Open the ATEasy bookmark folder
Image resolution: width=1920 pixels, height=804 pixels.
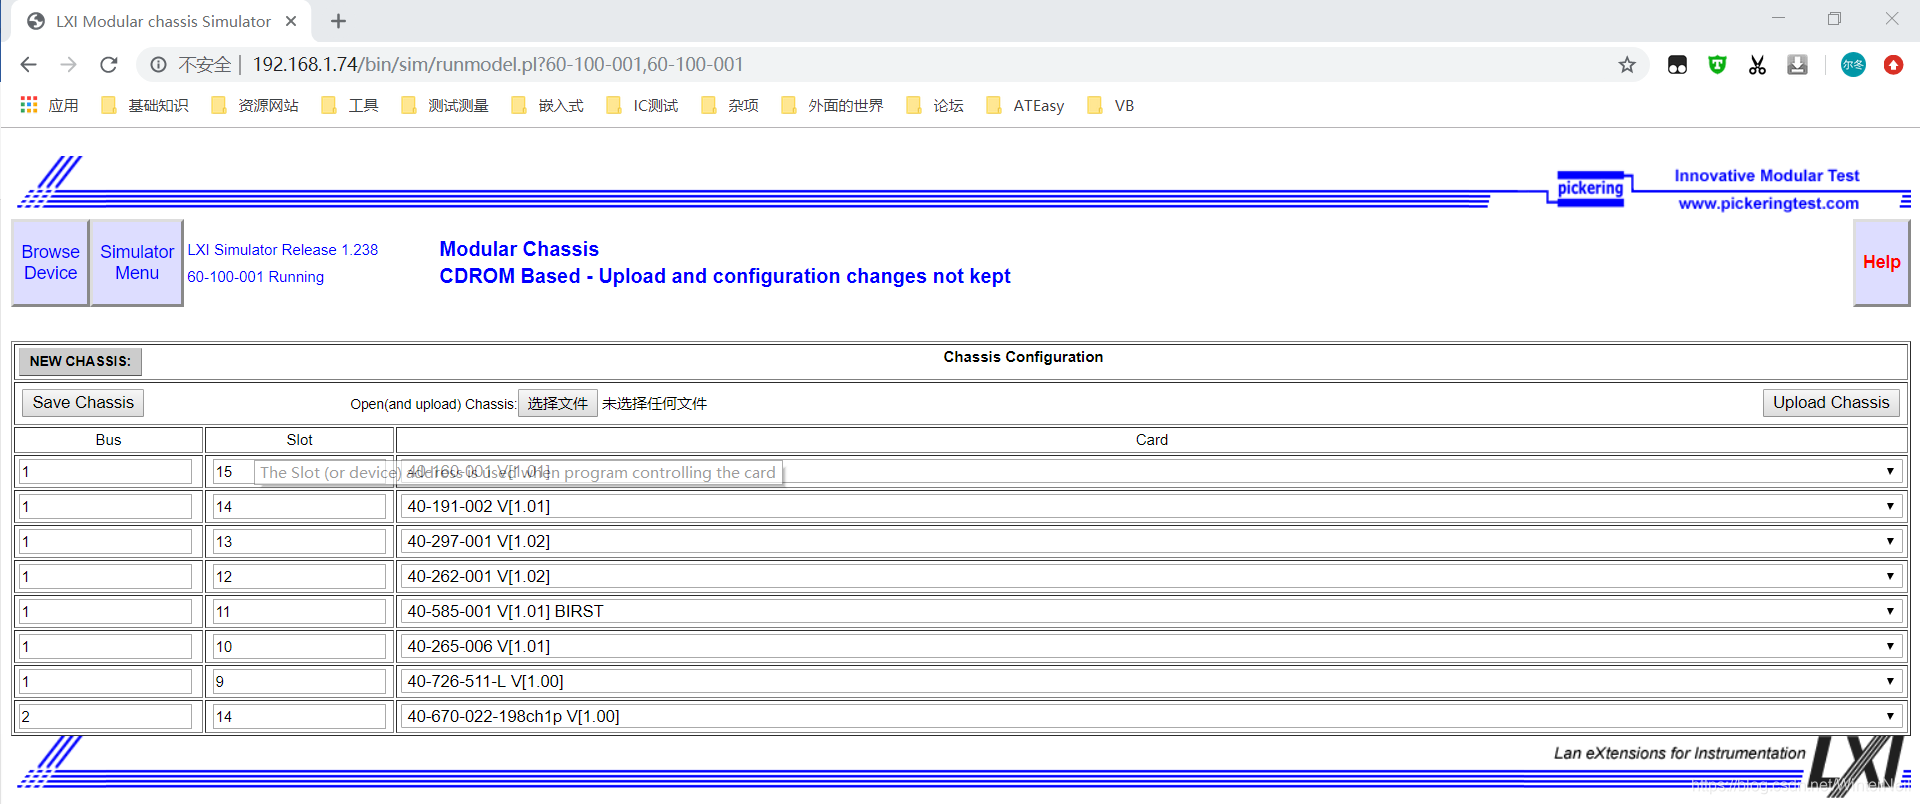click(x=1025, y=105)
